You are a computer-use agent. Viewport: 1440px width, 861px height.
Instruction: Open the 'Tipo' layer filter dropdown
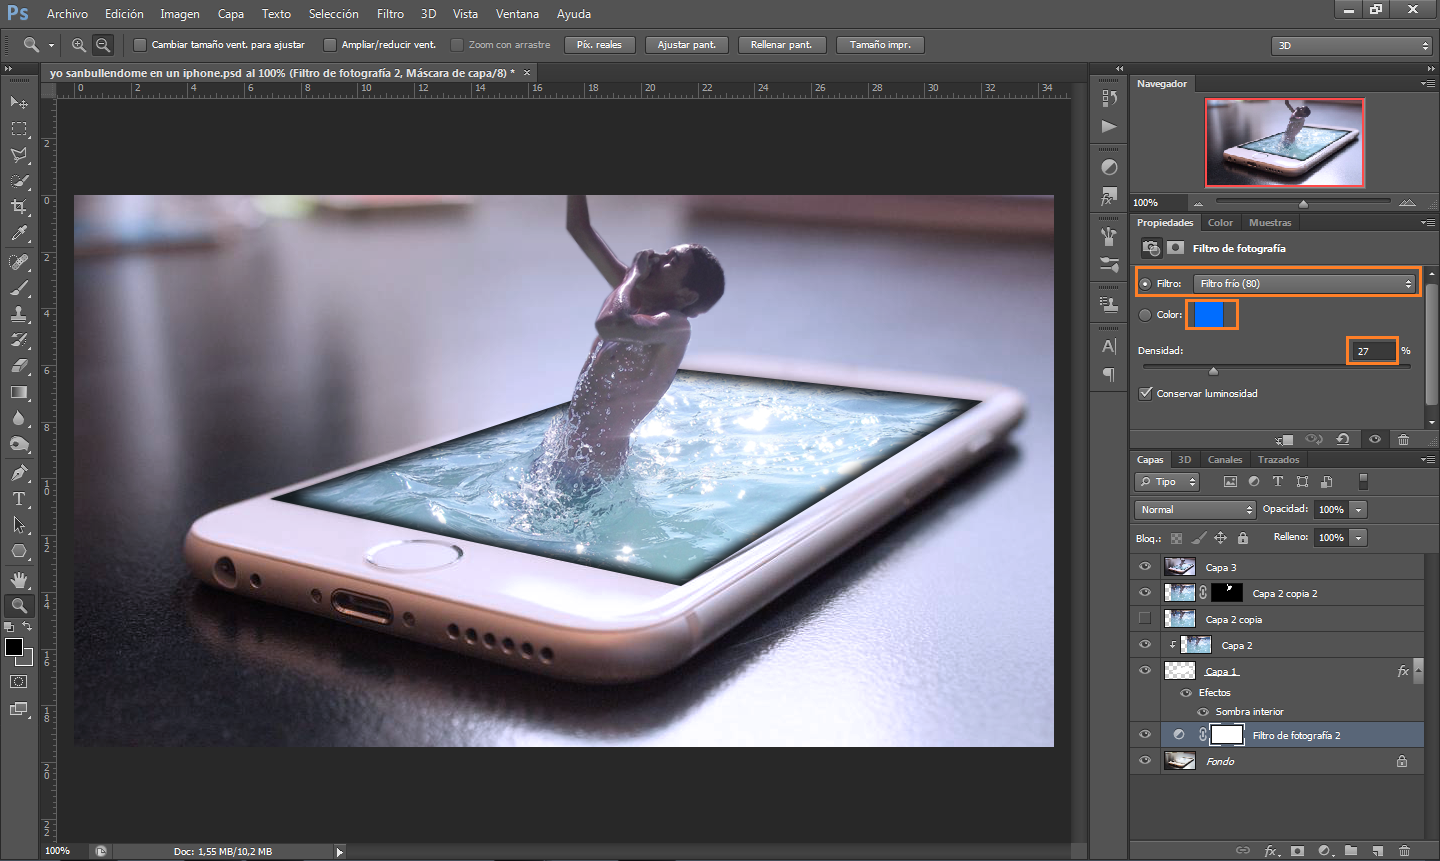point(1167,482)
